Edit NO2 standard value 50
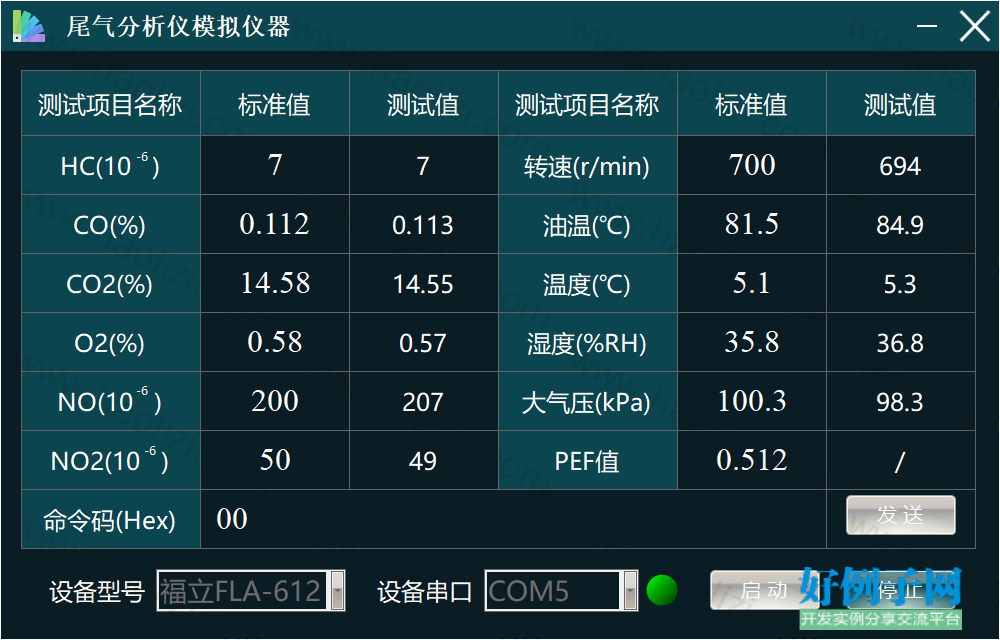Screen dimensions: 1000x640 [x=275, y=460]
